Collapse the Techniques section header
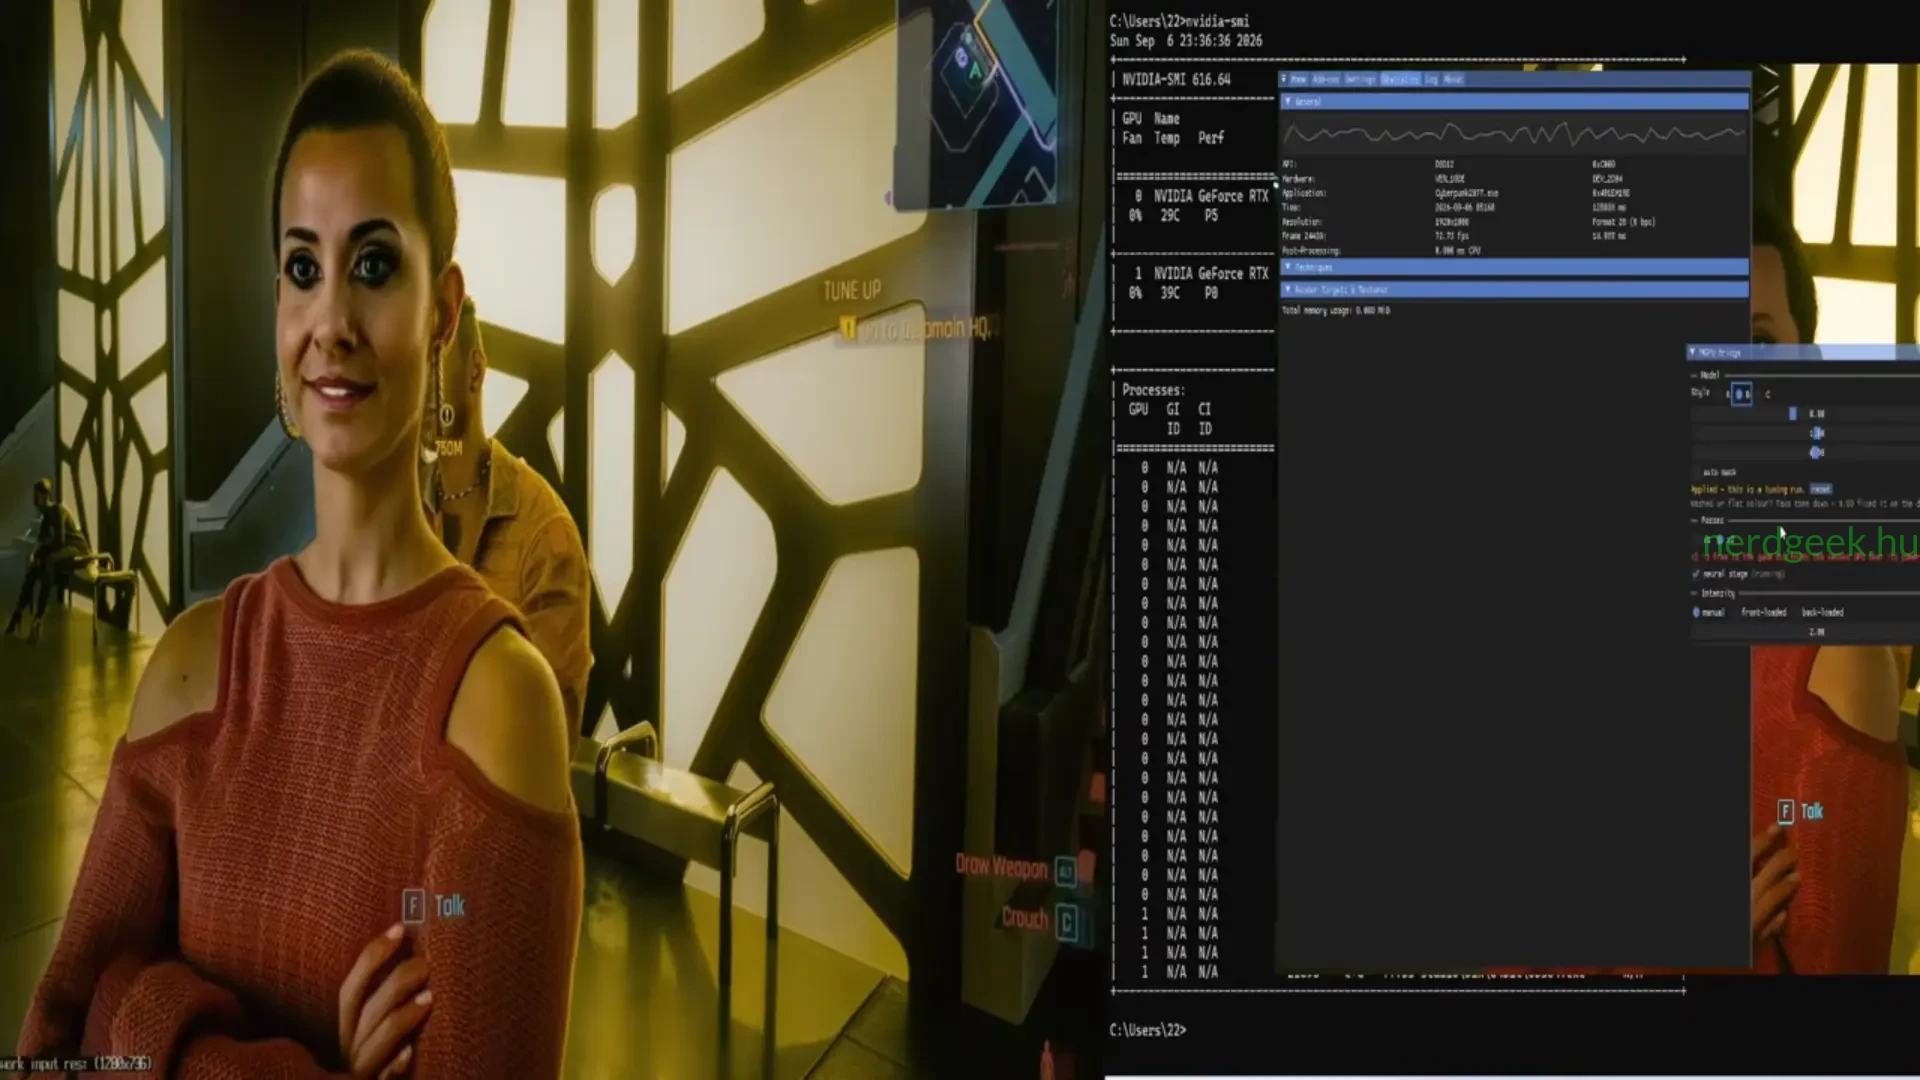 [x=1514, y=267]
